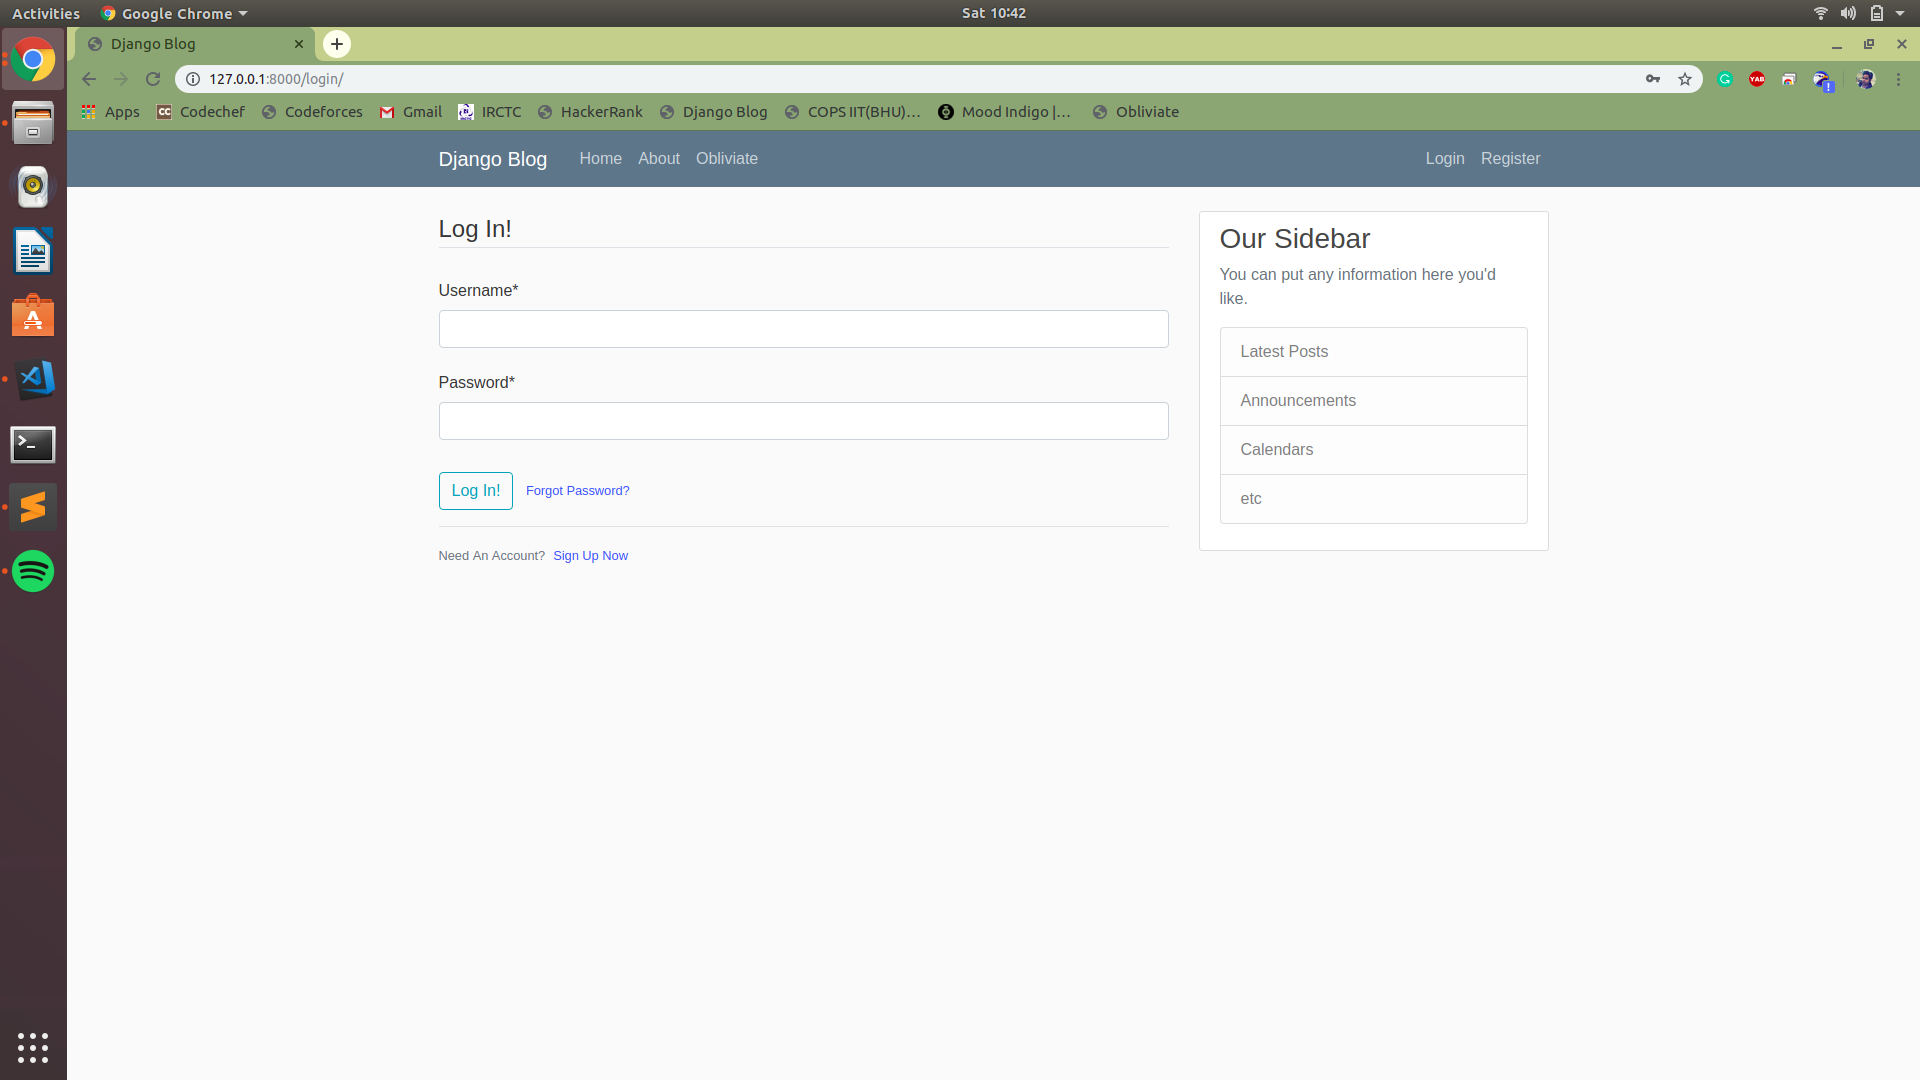Open saved passwords key icon
Screen dimensions: 1920x1080
pyautogui.click(x=1653, y=79)
